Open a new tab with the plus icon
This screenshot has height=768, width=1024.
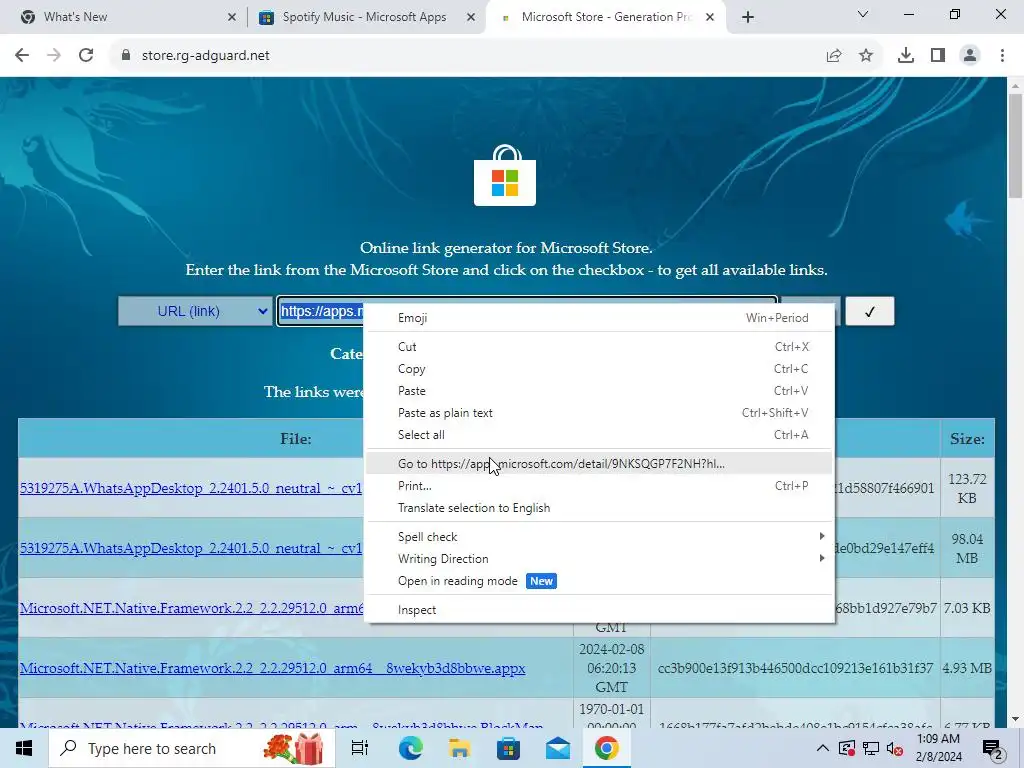click(x=748, y=17)
